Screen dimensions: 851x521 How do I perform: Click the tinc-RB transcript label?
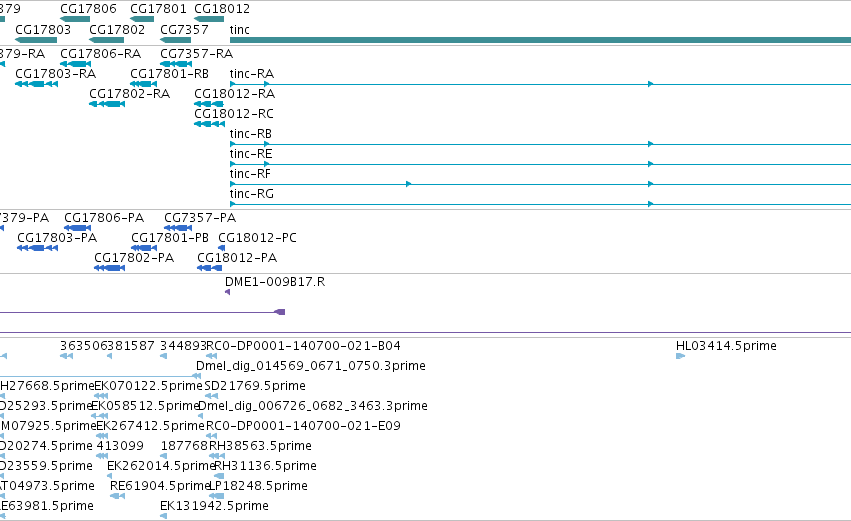[x=251, y=134]
